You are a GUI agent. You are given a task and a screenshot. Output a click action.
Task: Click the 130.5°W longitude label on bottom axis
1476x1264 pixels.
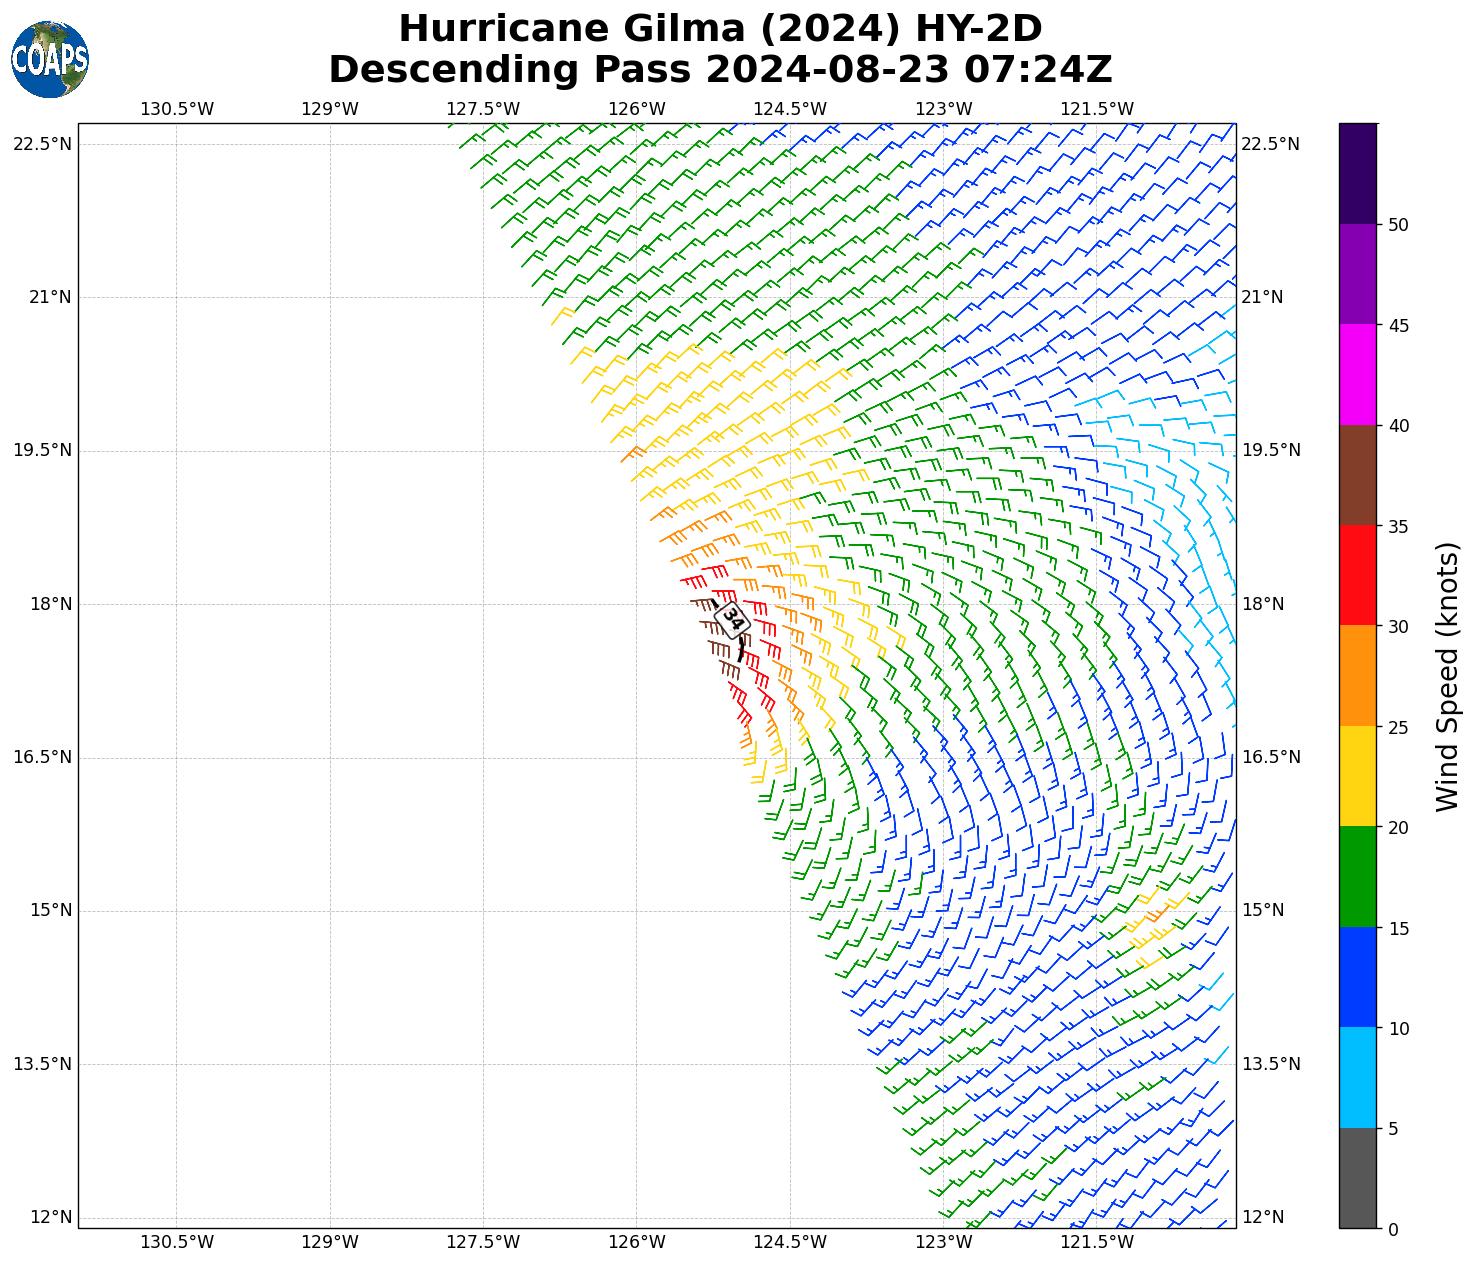point(177,1242)
